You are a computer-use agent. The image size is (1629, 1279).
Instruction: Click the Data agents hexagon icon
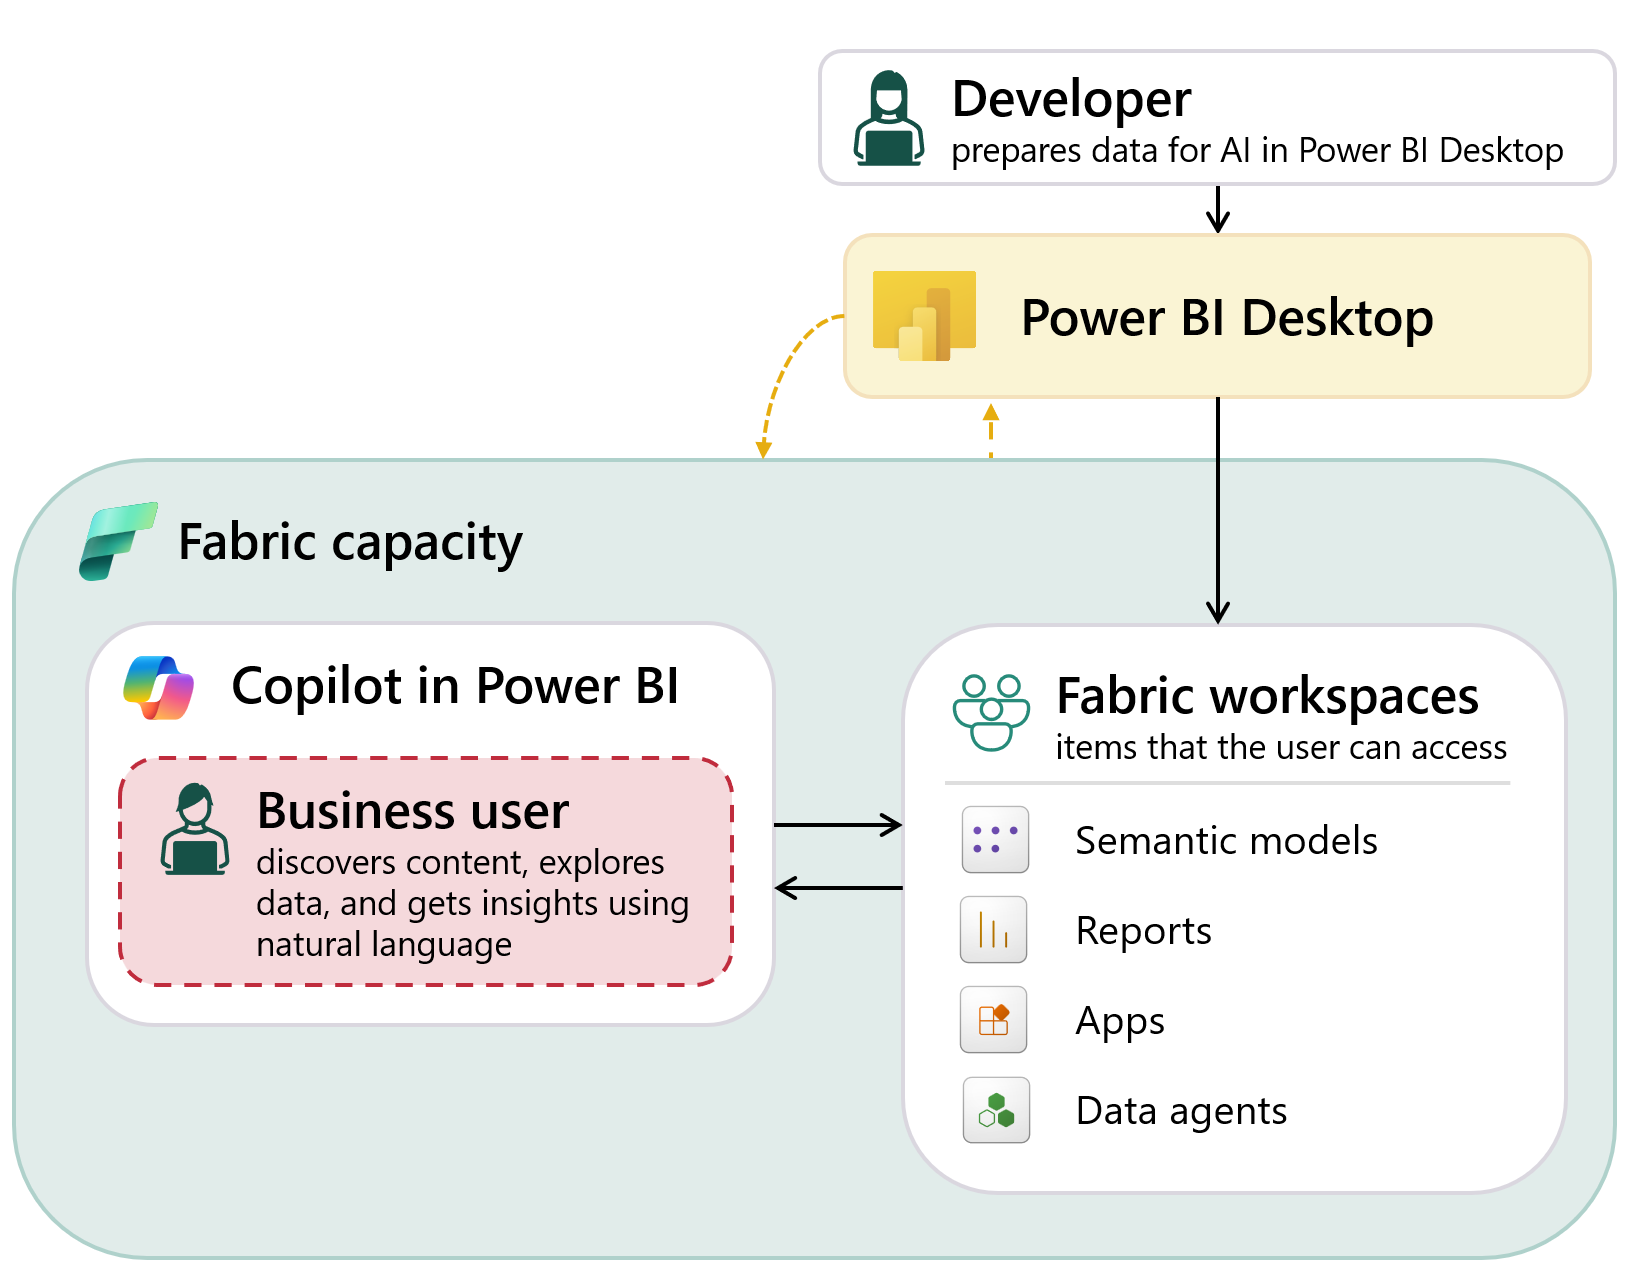[996, 1110]
